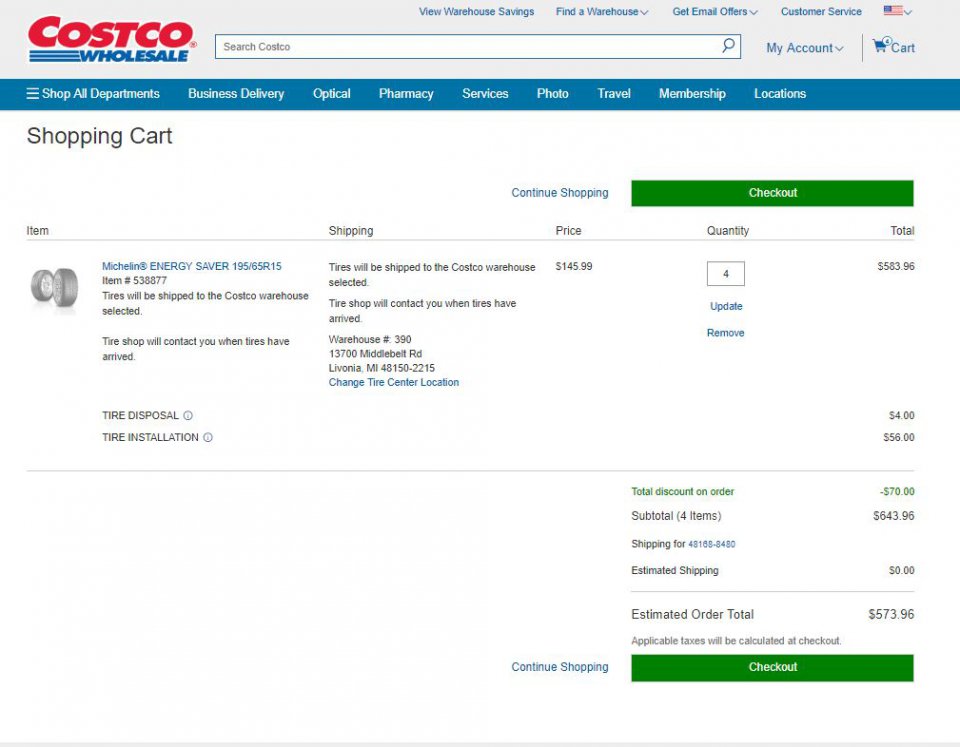Click the Tire Installation info icon
Viewport: 960px width, 747px height.
[x=208, y=437]
